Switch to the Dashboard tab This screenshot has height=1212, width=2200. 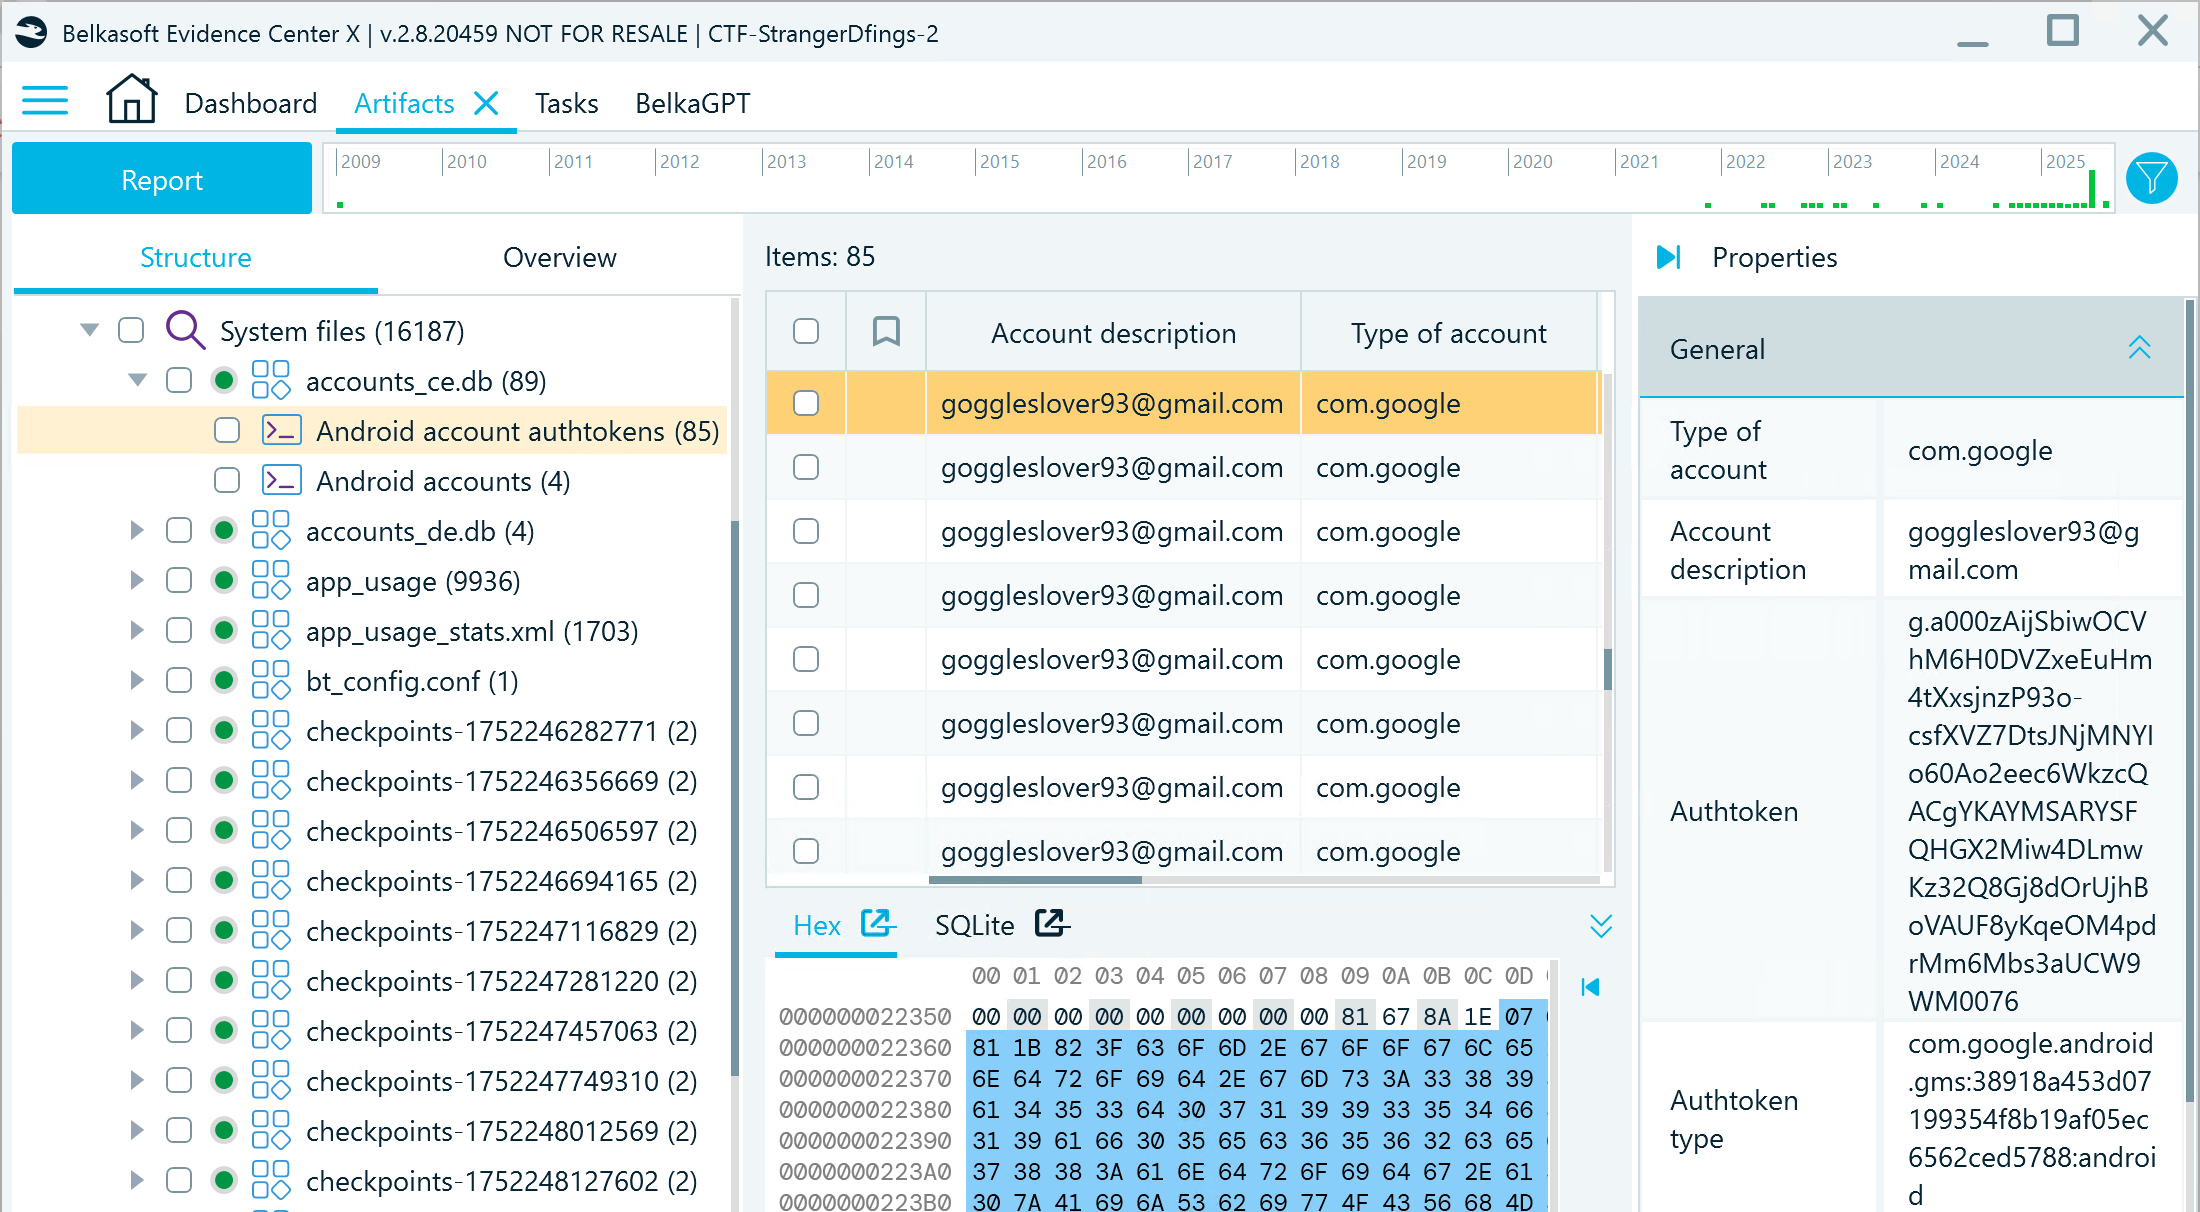[250, 103]
